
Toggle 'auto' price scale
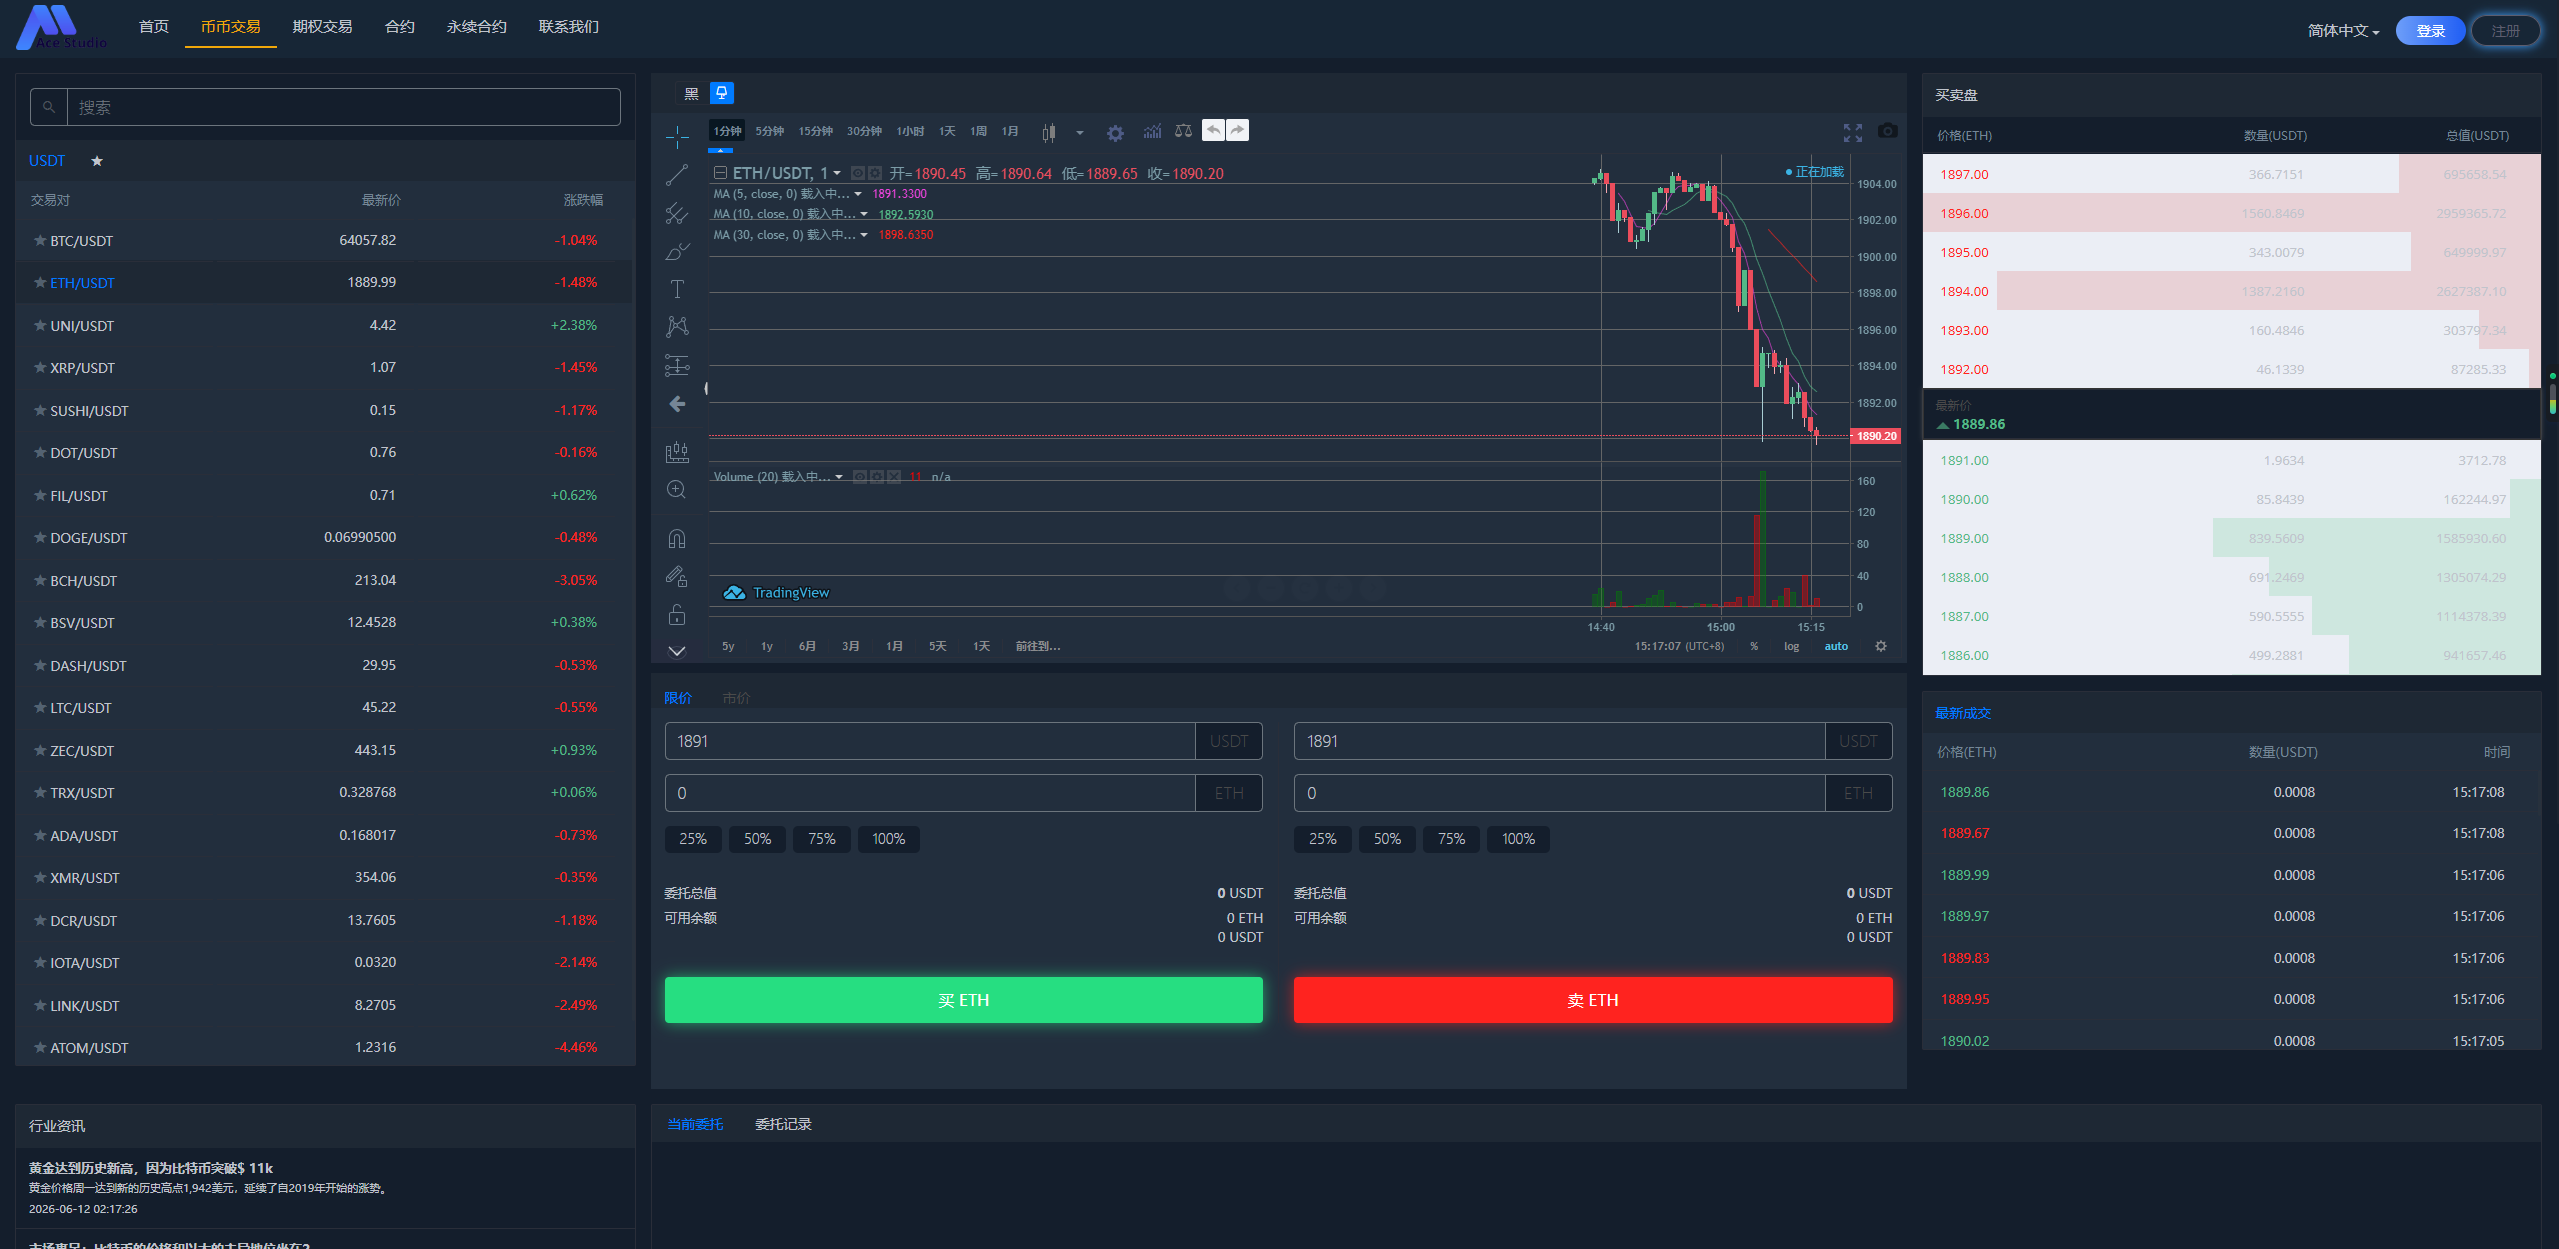1836,646
